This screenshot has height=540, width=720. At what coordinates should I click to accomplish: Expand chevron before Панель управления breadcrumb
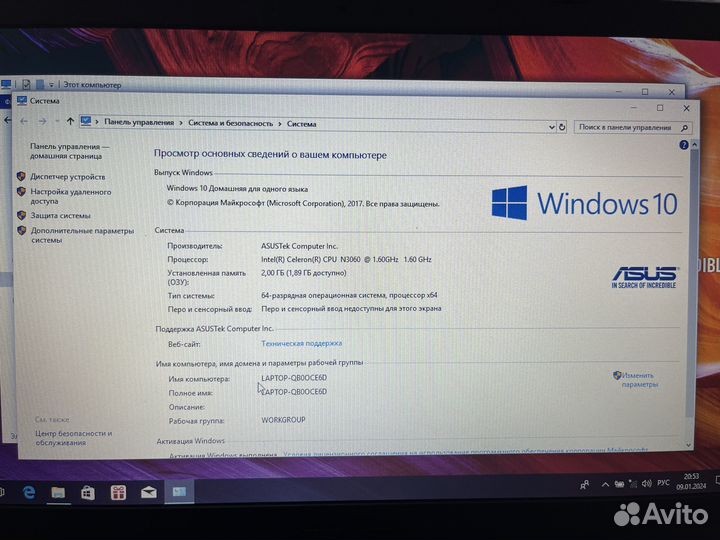click(97, 122)
